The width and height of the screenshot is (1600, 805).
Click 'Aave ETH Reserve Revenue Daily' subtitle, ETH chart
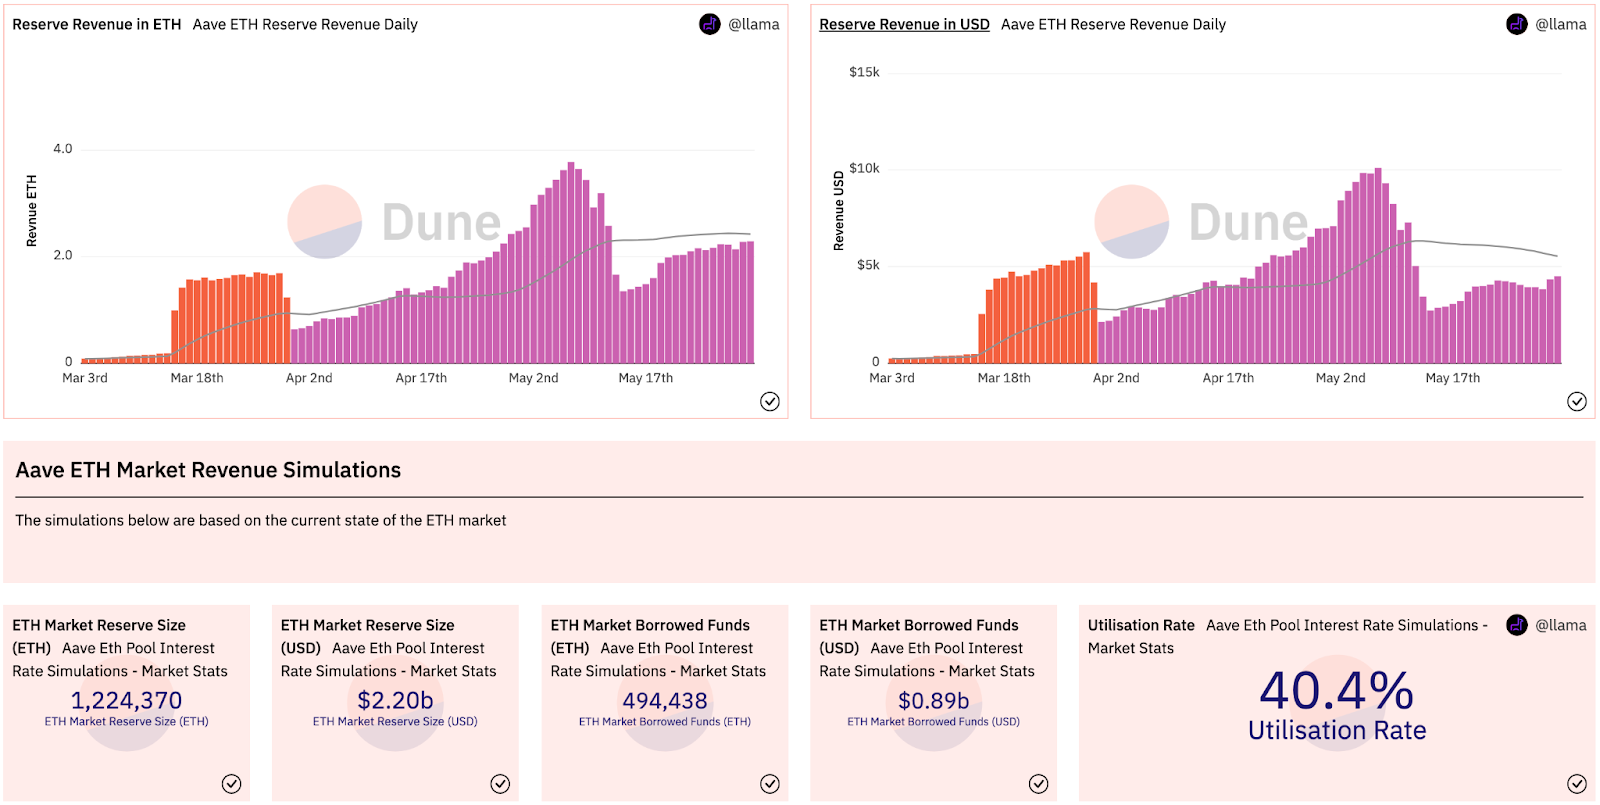305,24
